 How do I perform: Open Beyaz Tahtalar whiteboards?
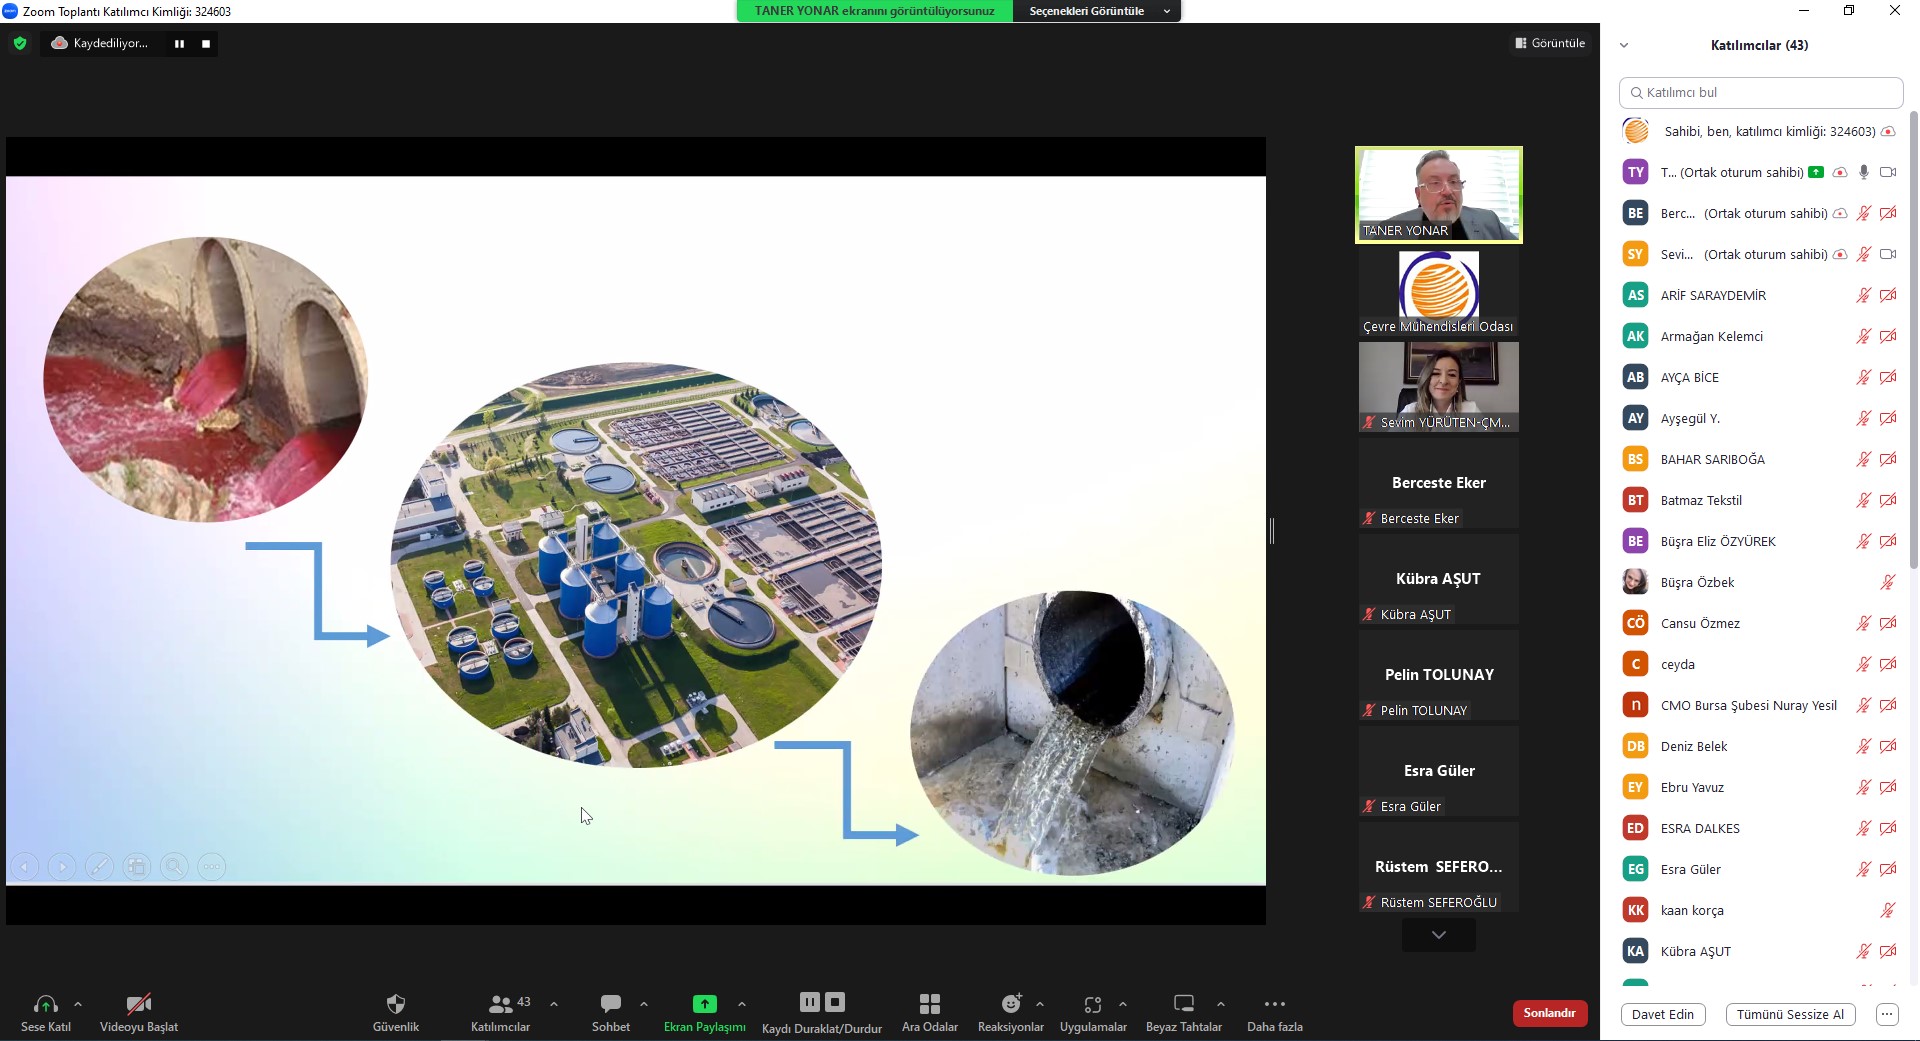[x=1184, y=1004]
